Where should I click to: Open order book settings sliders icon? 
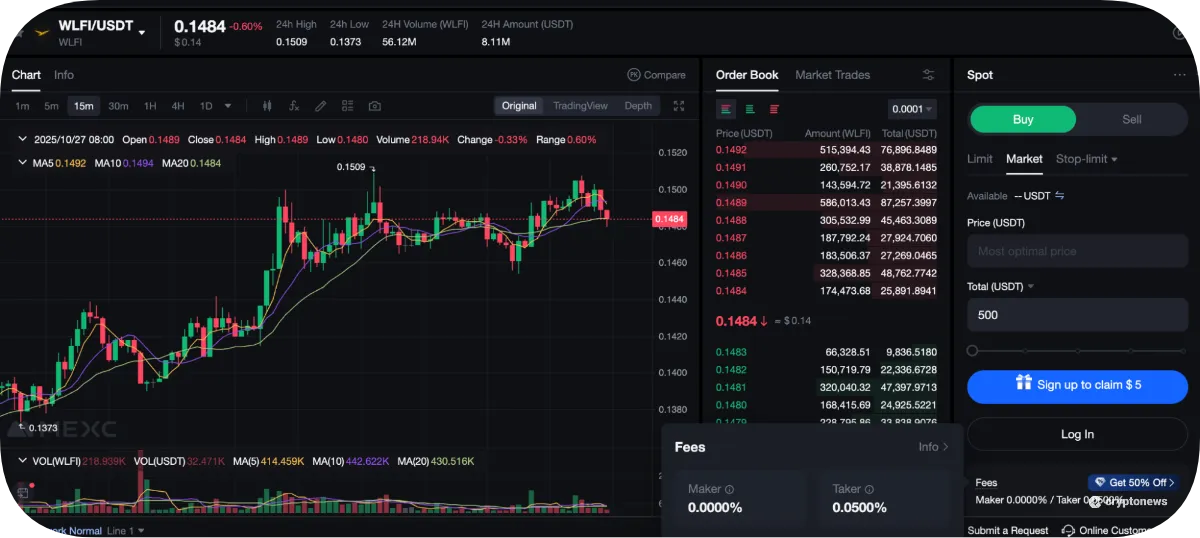[928, 75]
